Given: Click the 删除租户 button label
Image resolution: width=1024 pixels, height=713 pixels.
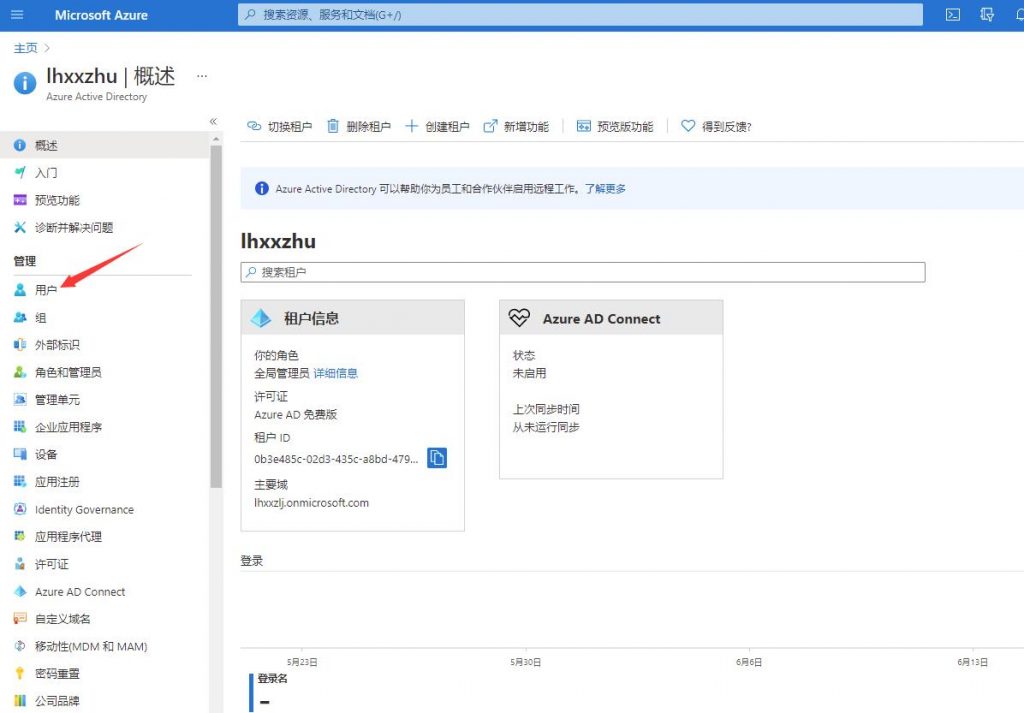Looking at the screenshot, I should pos(368,127).
